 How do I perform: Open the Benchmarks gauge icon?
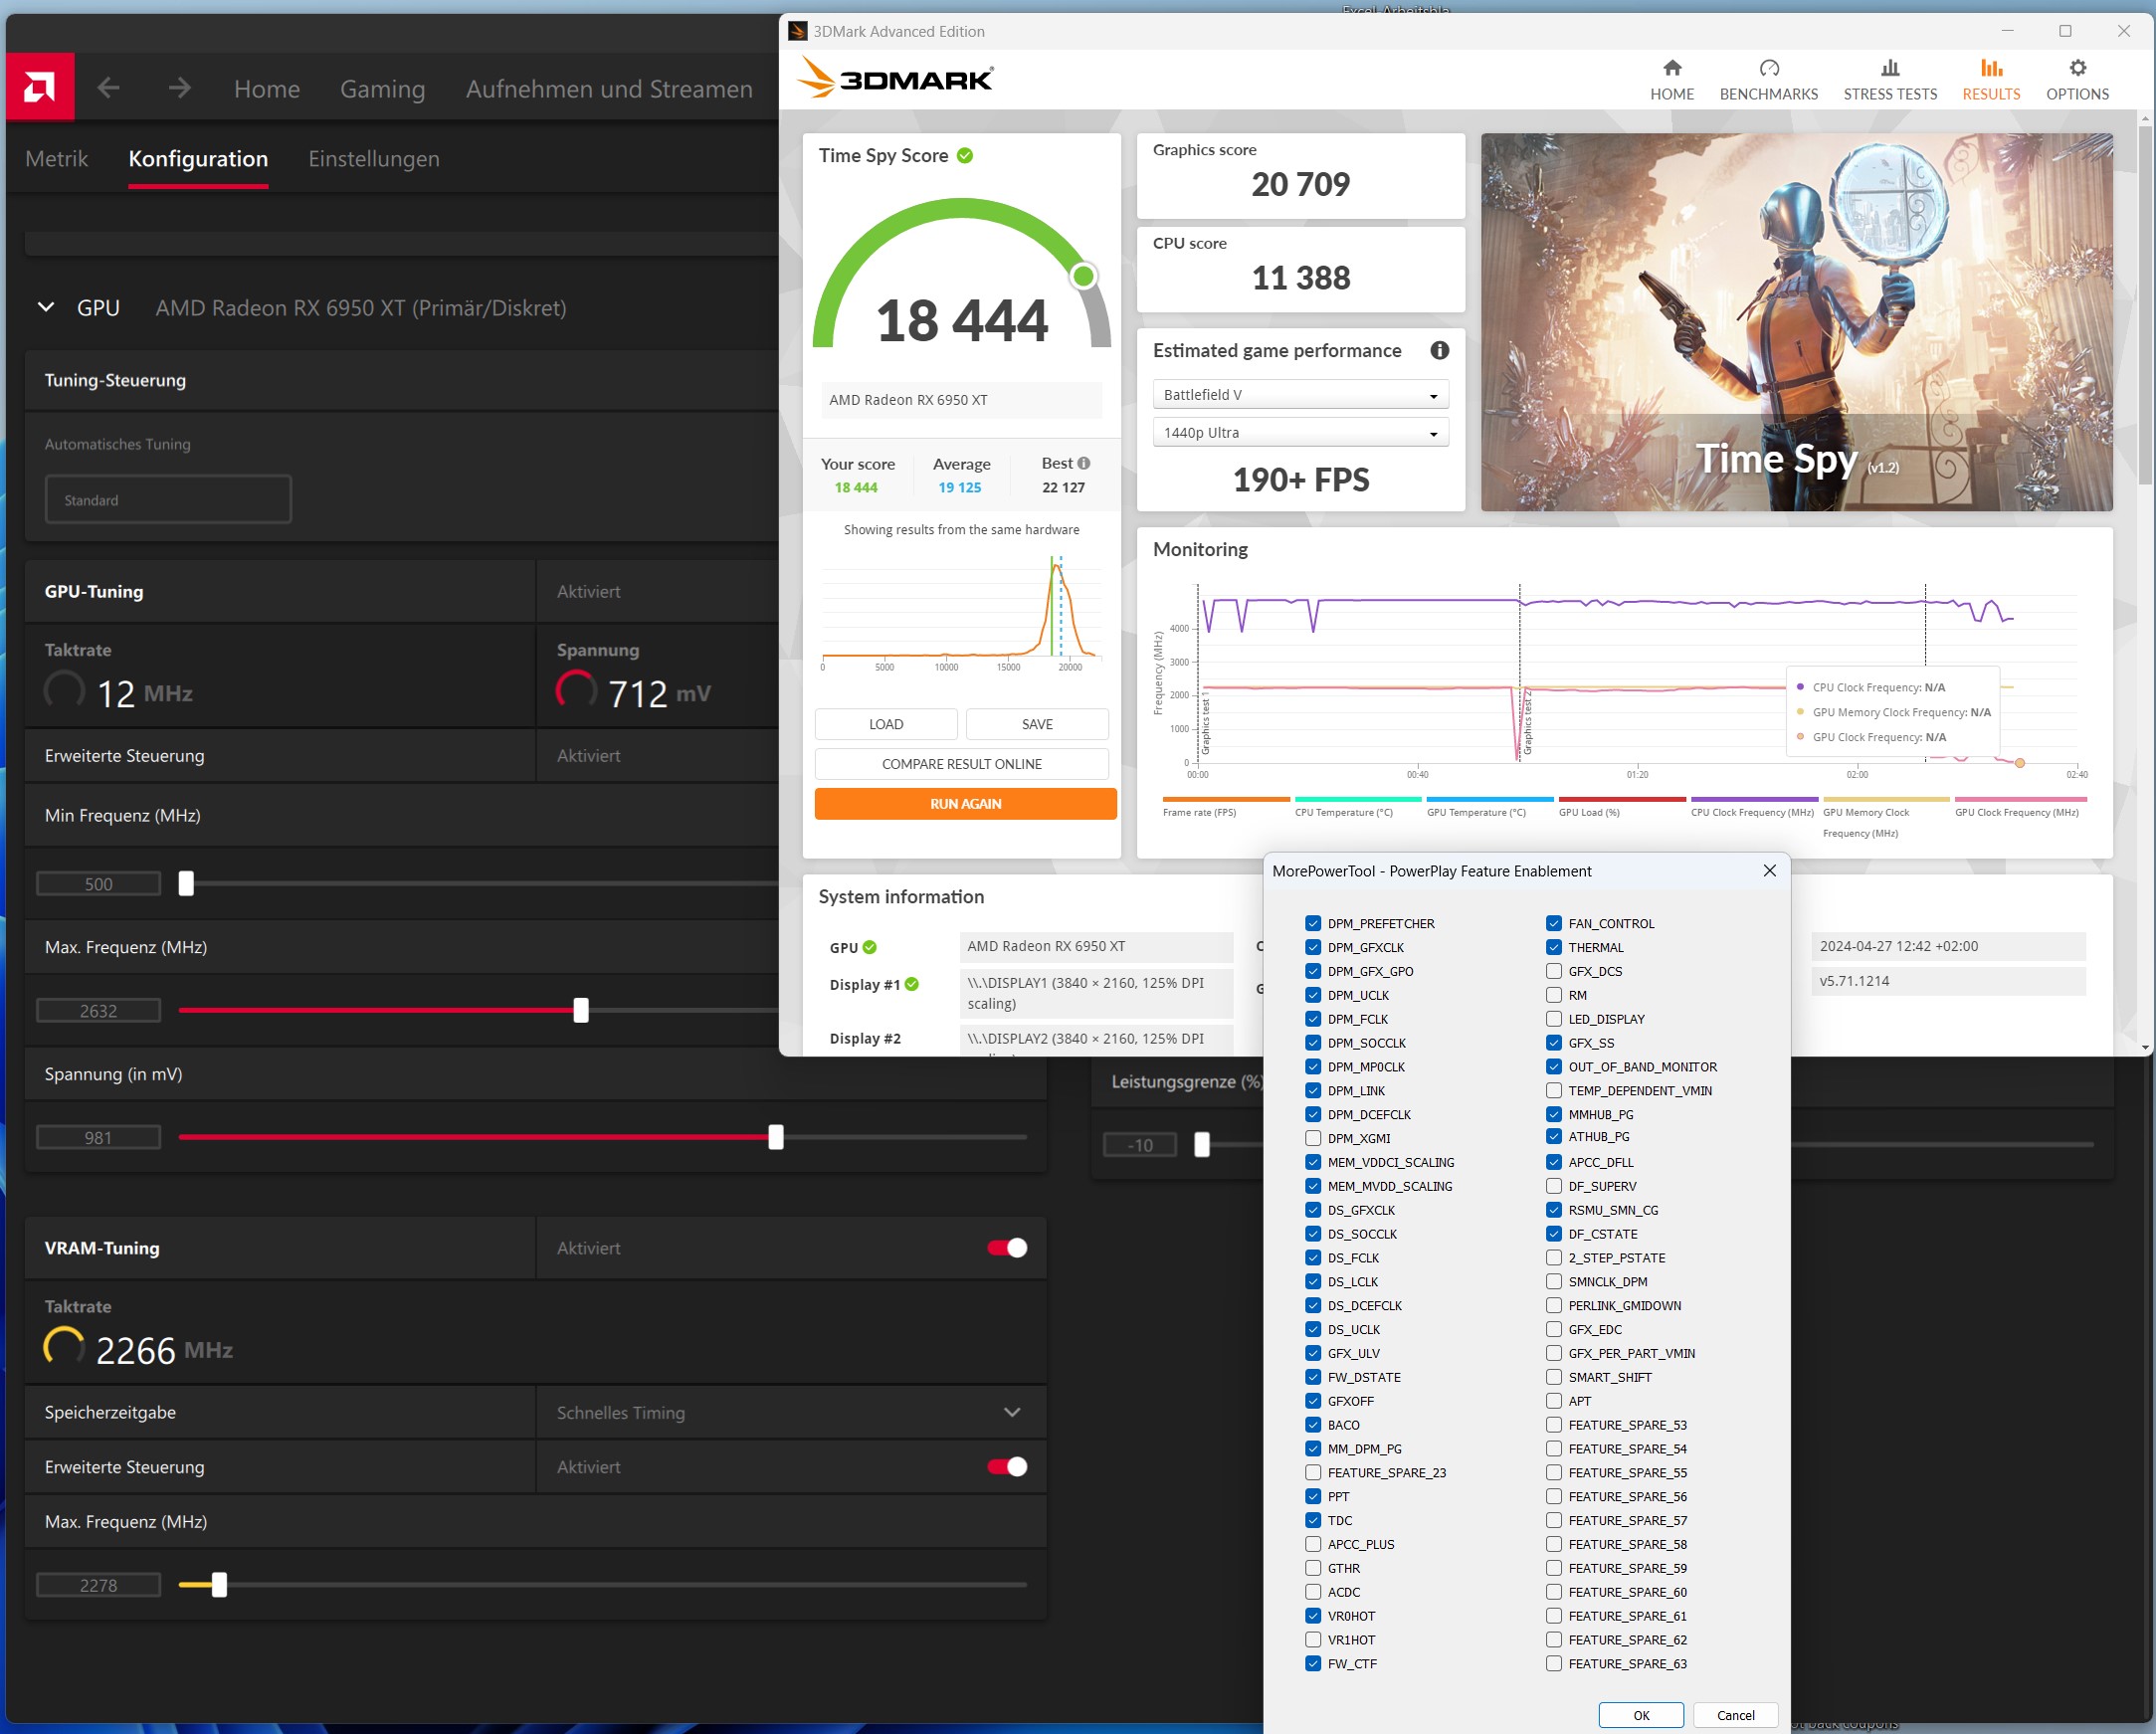pyautogui.click(x=1768, y=69)
